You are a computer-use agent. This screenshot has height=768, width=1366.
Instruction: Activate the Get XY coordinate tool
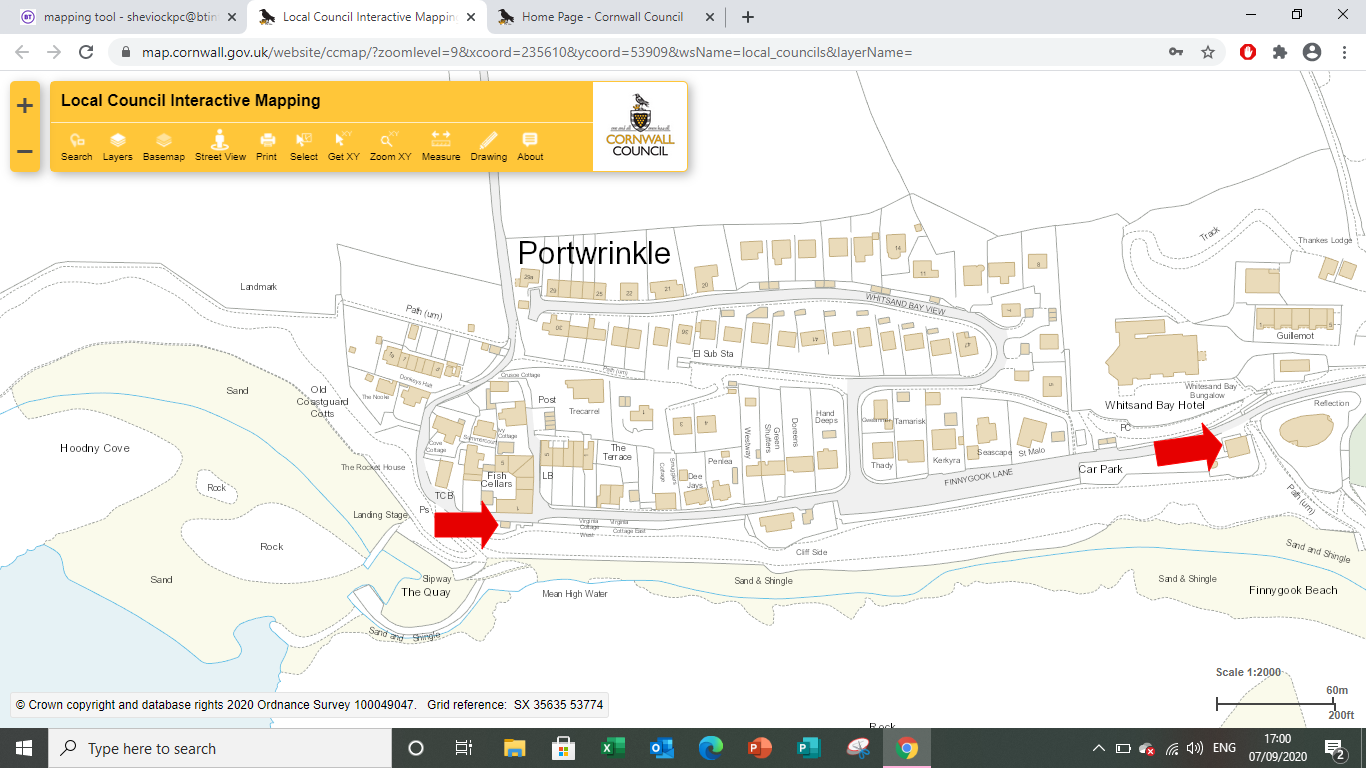click(x=344, y=146)
